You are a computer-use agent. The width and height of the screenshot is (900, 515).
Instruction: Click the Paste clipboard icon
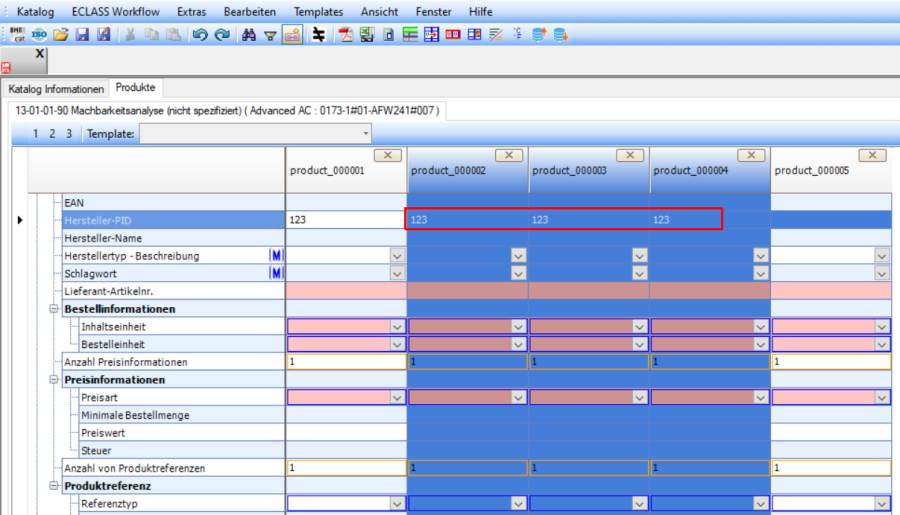click(173, 34)
